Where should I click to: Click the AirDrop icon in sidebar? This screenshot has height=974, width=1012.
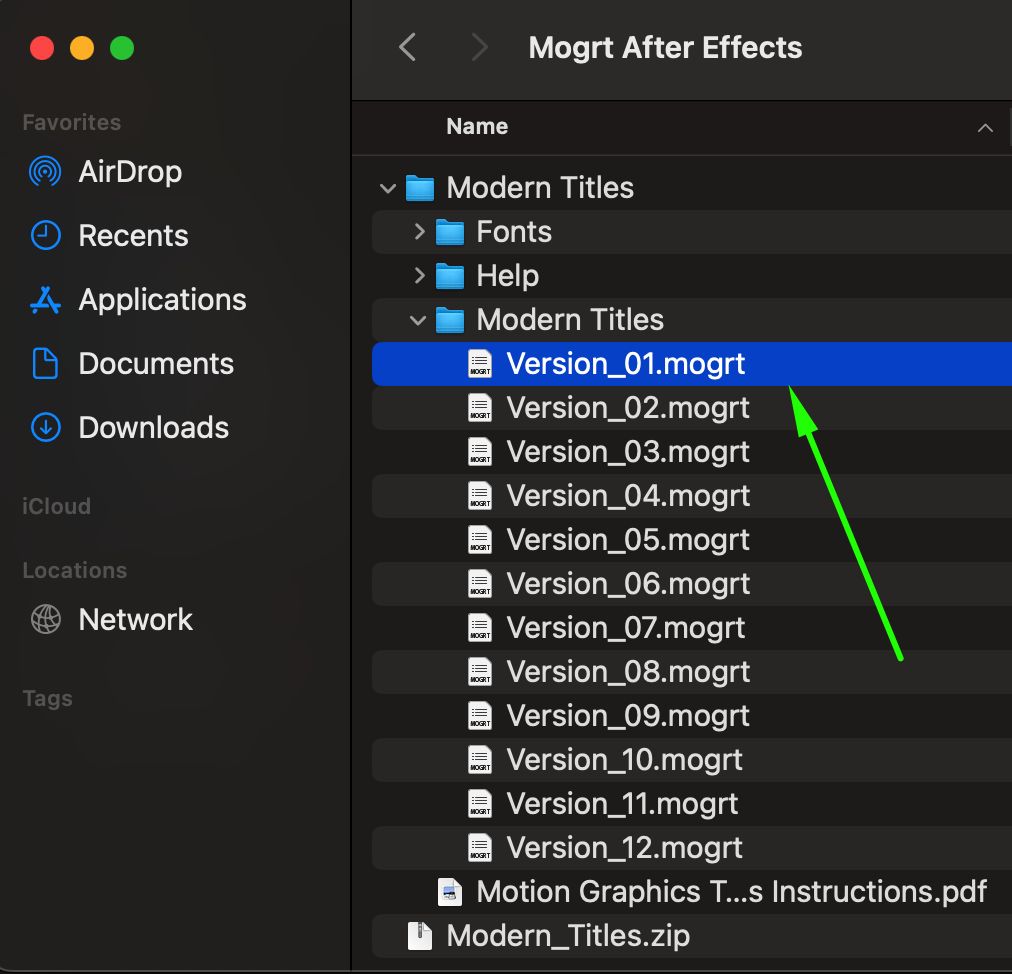pyautogui.click(x=45, y=172)
